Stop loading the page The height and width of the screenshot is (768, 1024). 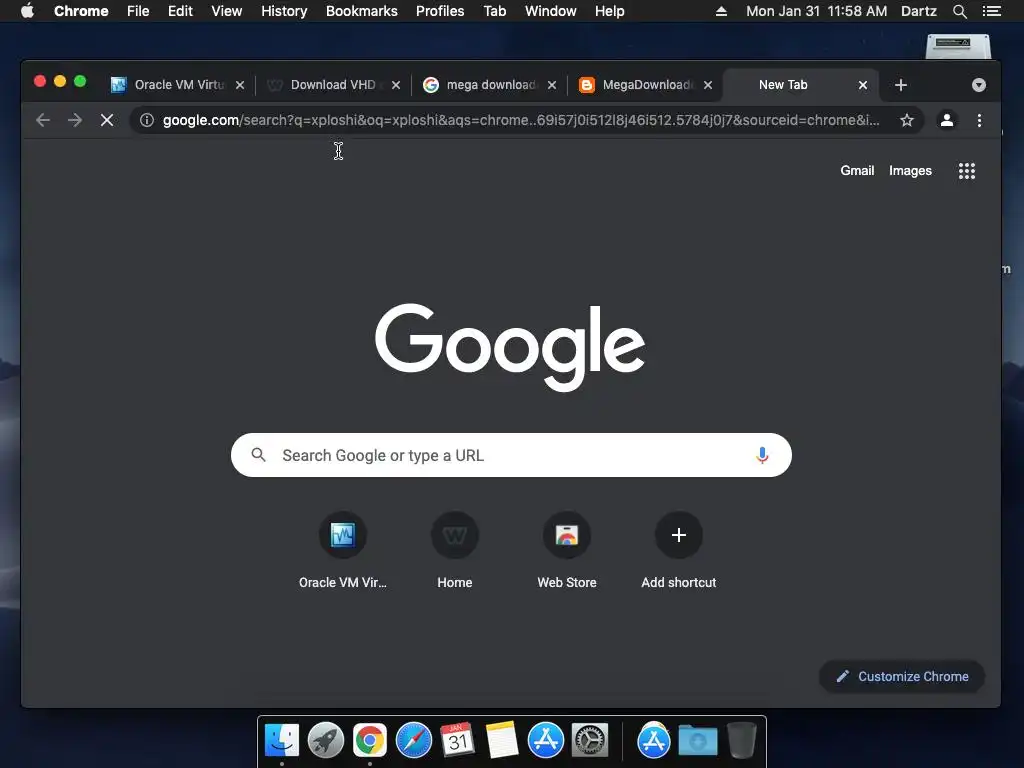tap(107, 120)
